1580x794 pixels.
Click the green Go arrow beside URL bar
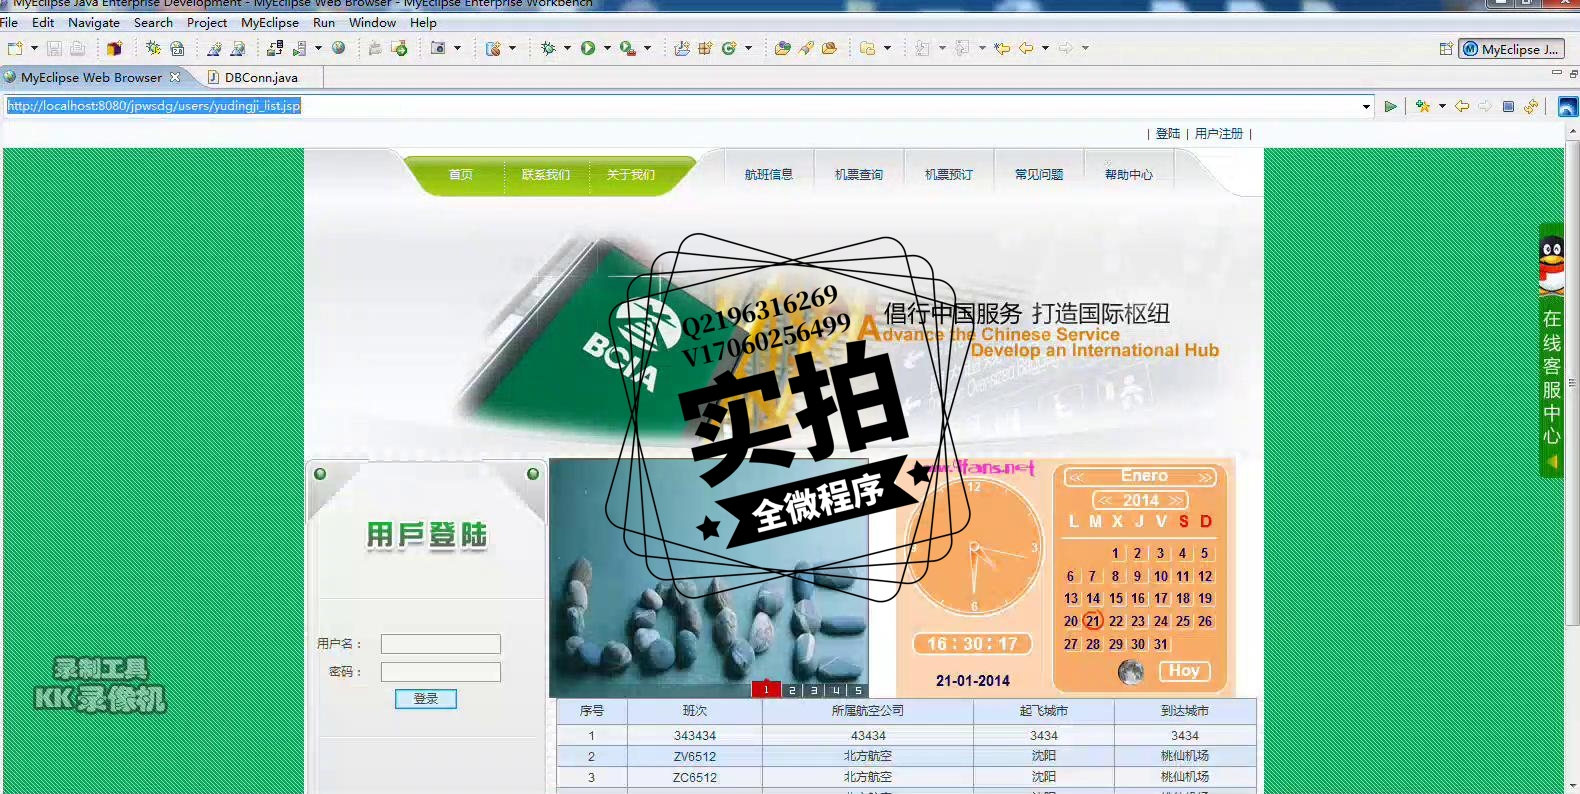[x=1390, y=106]
